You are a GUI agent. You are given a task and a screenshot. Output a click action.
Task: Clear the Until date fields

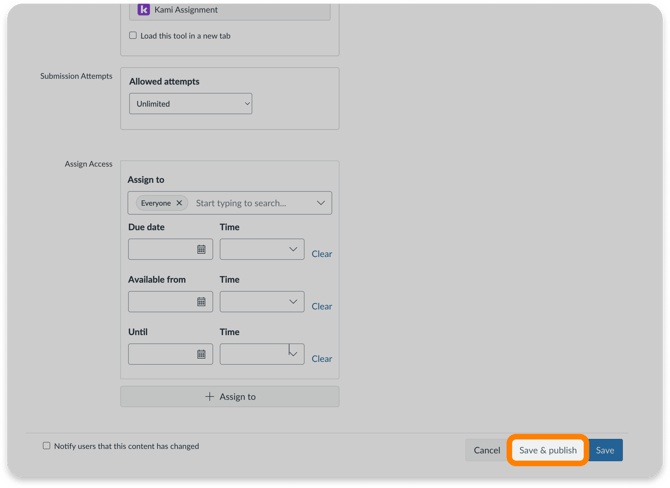[322, 359]
